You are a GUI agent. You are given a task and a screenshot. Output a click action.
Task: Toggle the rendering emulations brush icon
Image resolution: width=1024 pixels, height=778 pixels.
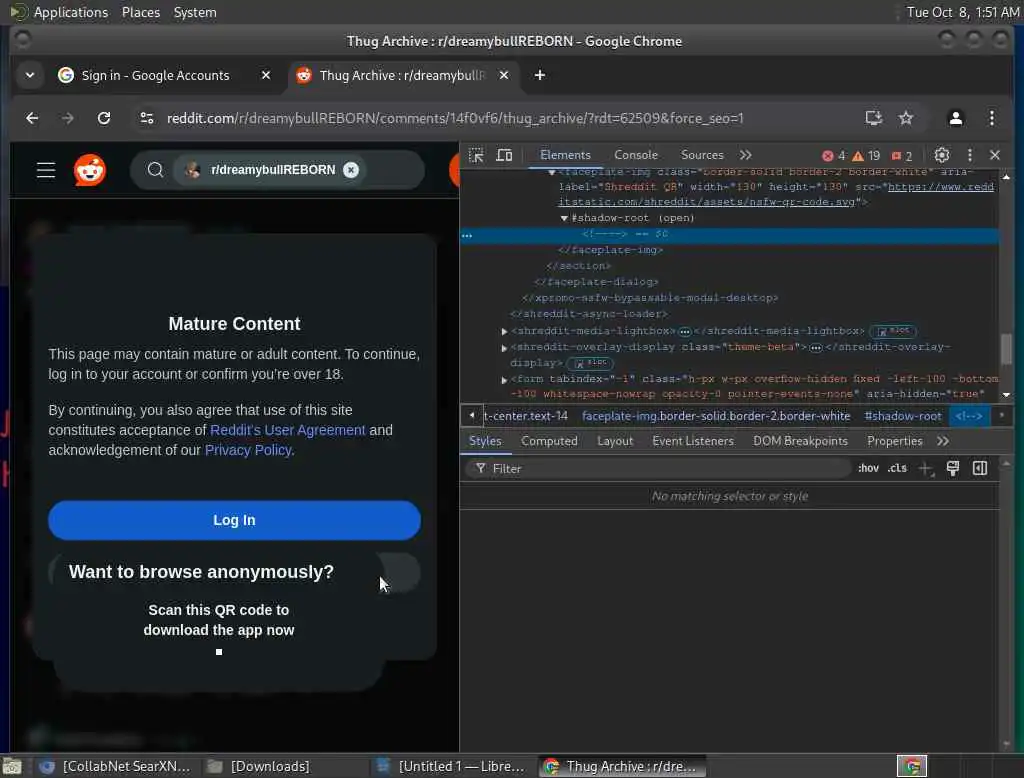click(x=953, y=468)
